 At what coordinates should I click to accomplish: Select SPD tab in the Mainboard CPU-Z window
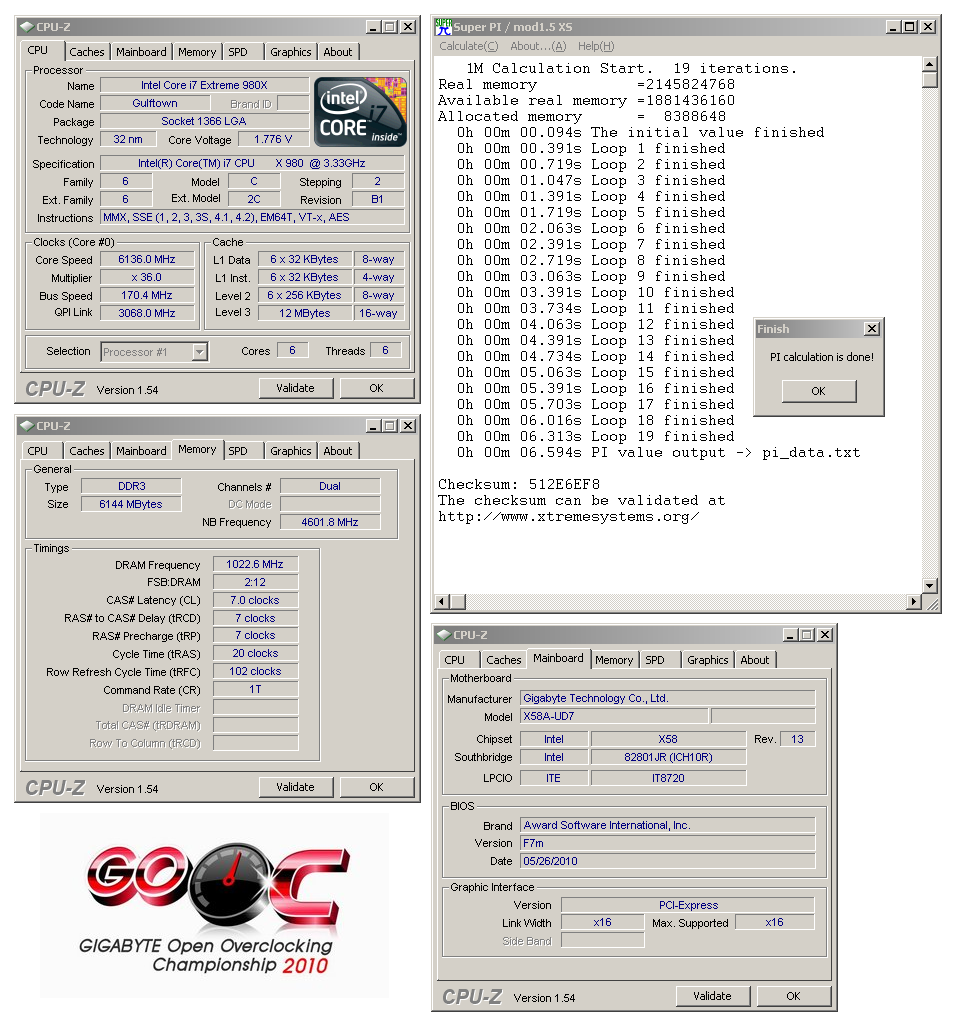[x=655, y=660]
